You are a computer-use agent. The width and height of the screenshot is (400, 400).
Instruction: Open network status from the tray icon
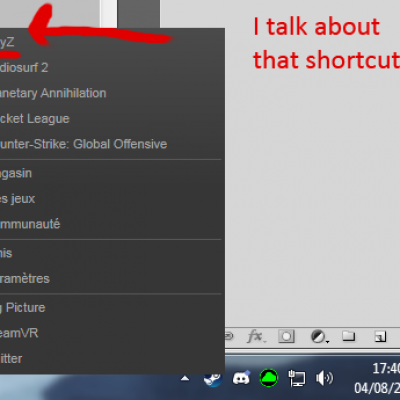coord(296,378)
